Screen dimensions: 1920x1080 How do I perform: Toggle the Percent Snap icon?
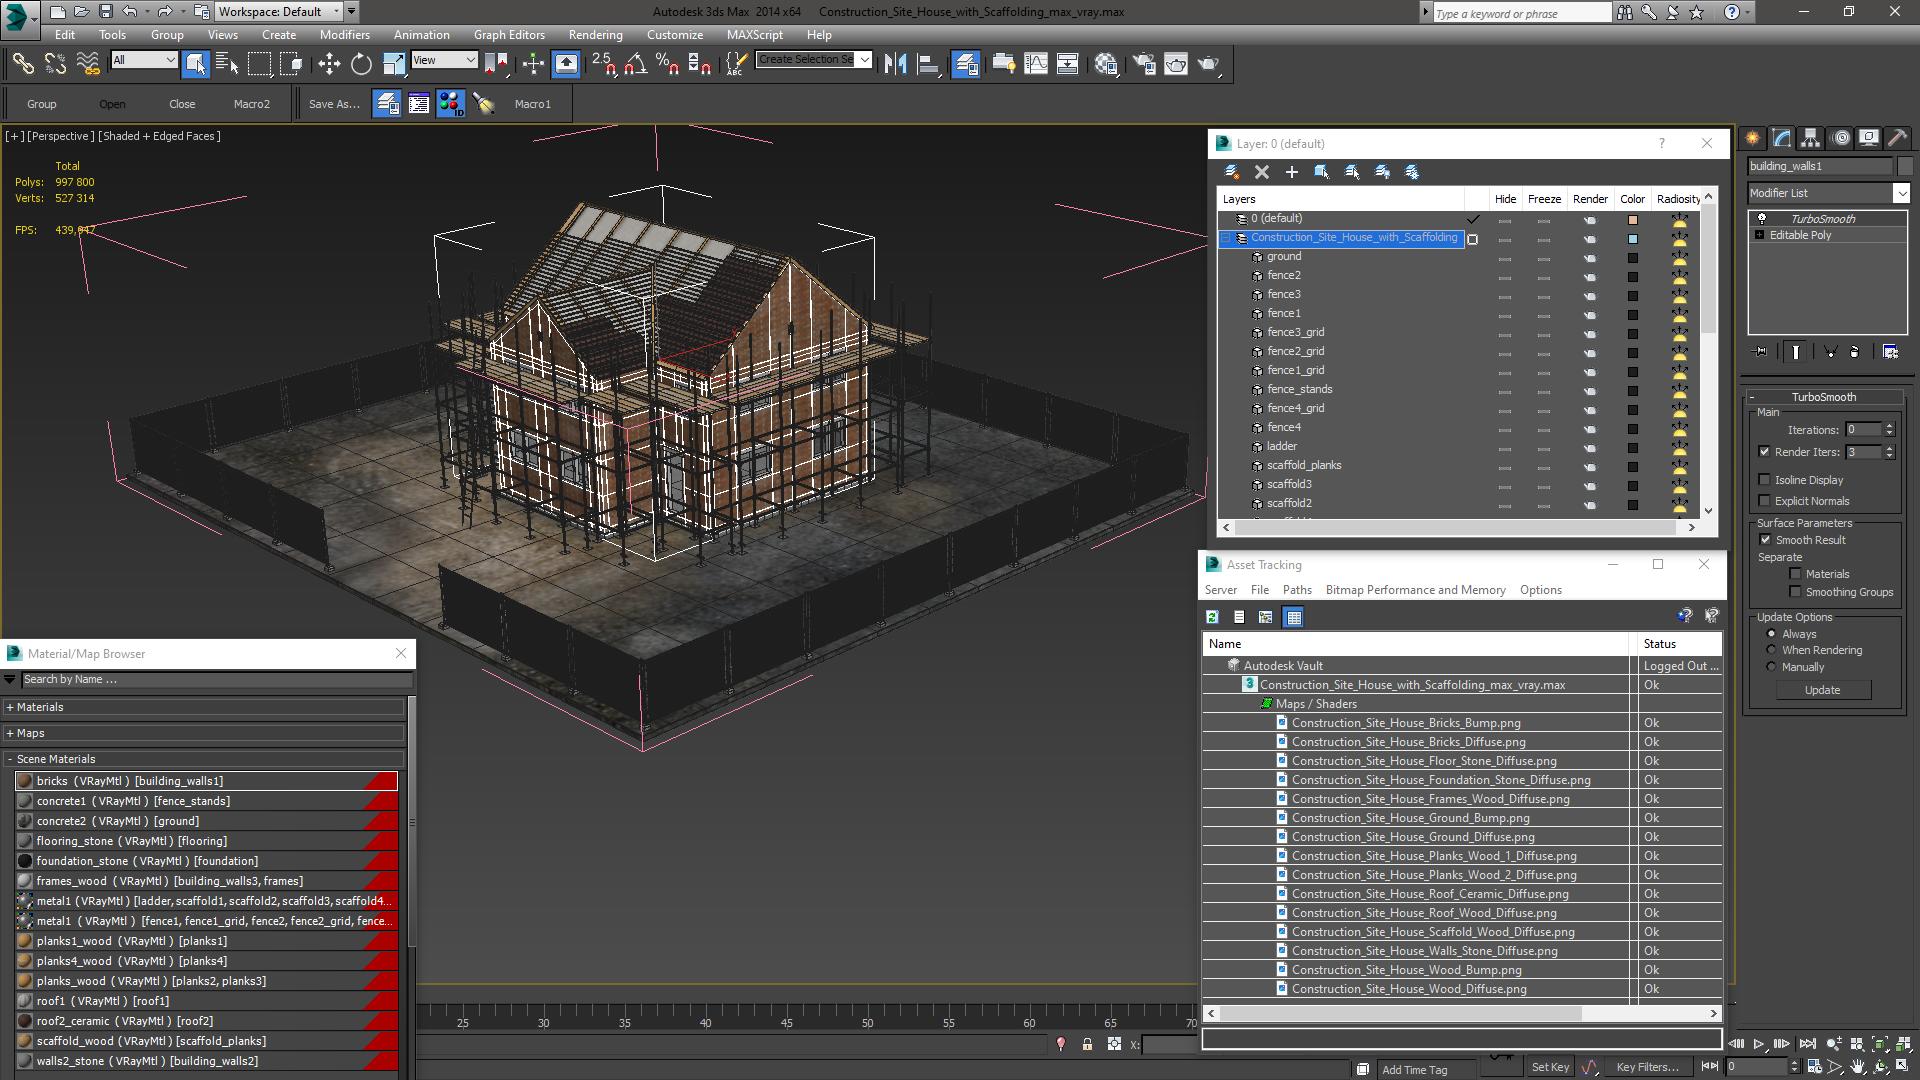(667, 64)
